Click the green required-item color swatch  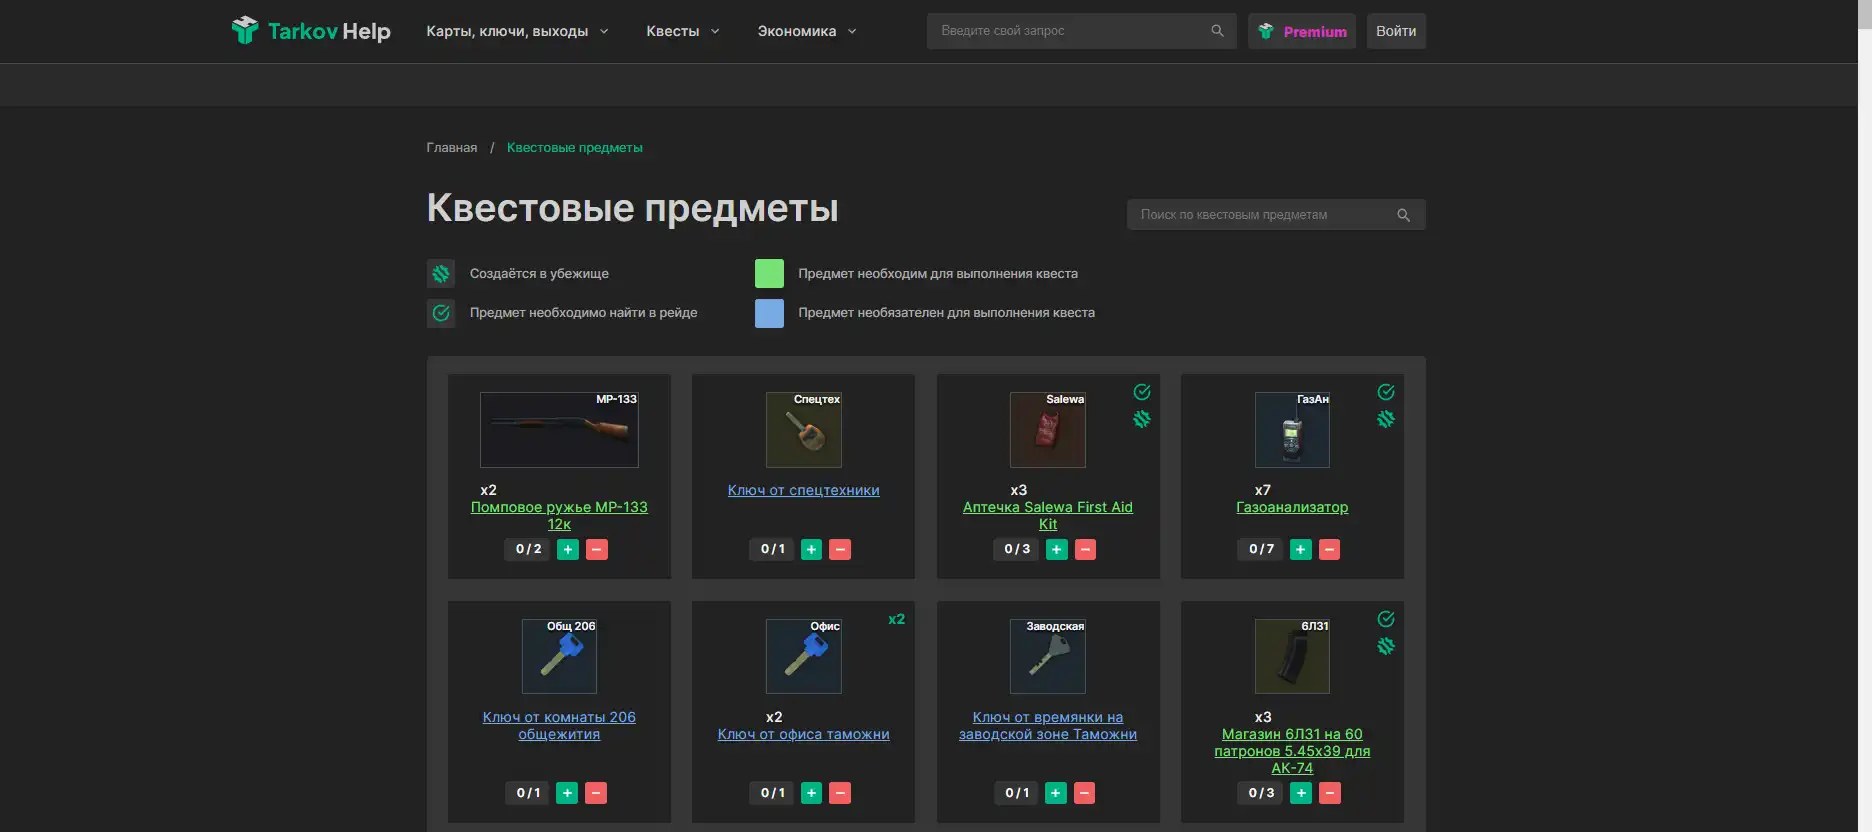(769, 274)
